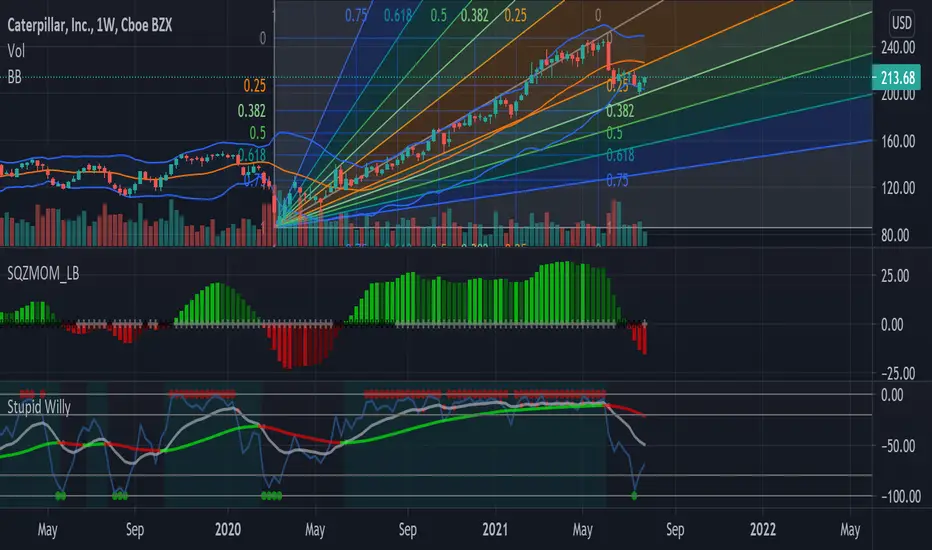Image resolution: width=932 pixels, height=550 pixels.
Task: Click the 2020 label on time axis
Action: pos(228,529)
